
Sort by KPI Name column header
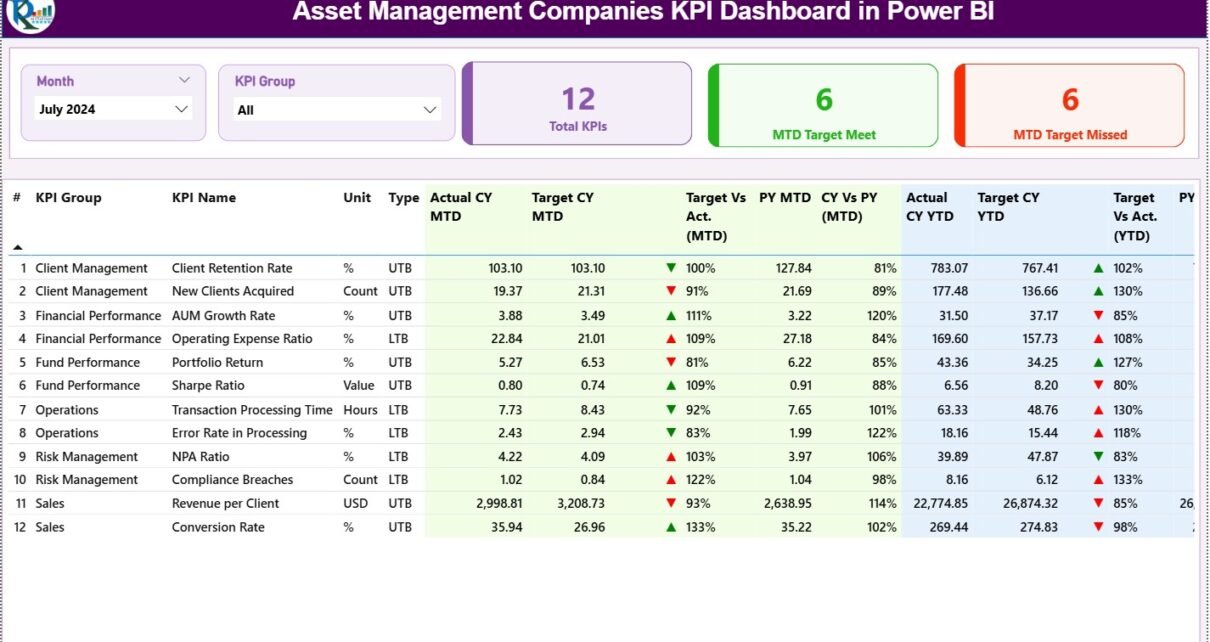click(x=204, y=198)
